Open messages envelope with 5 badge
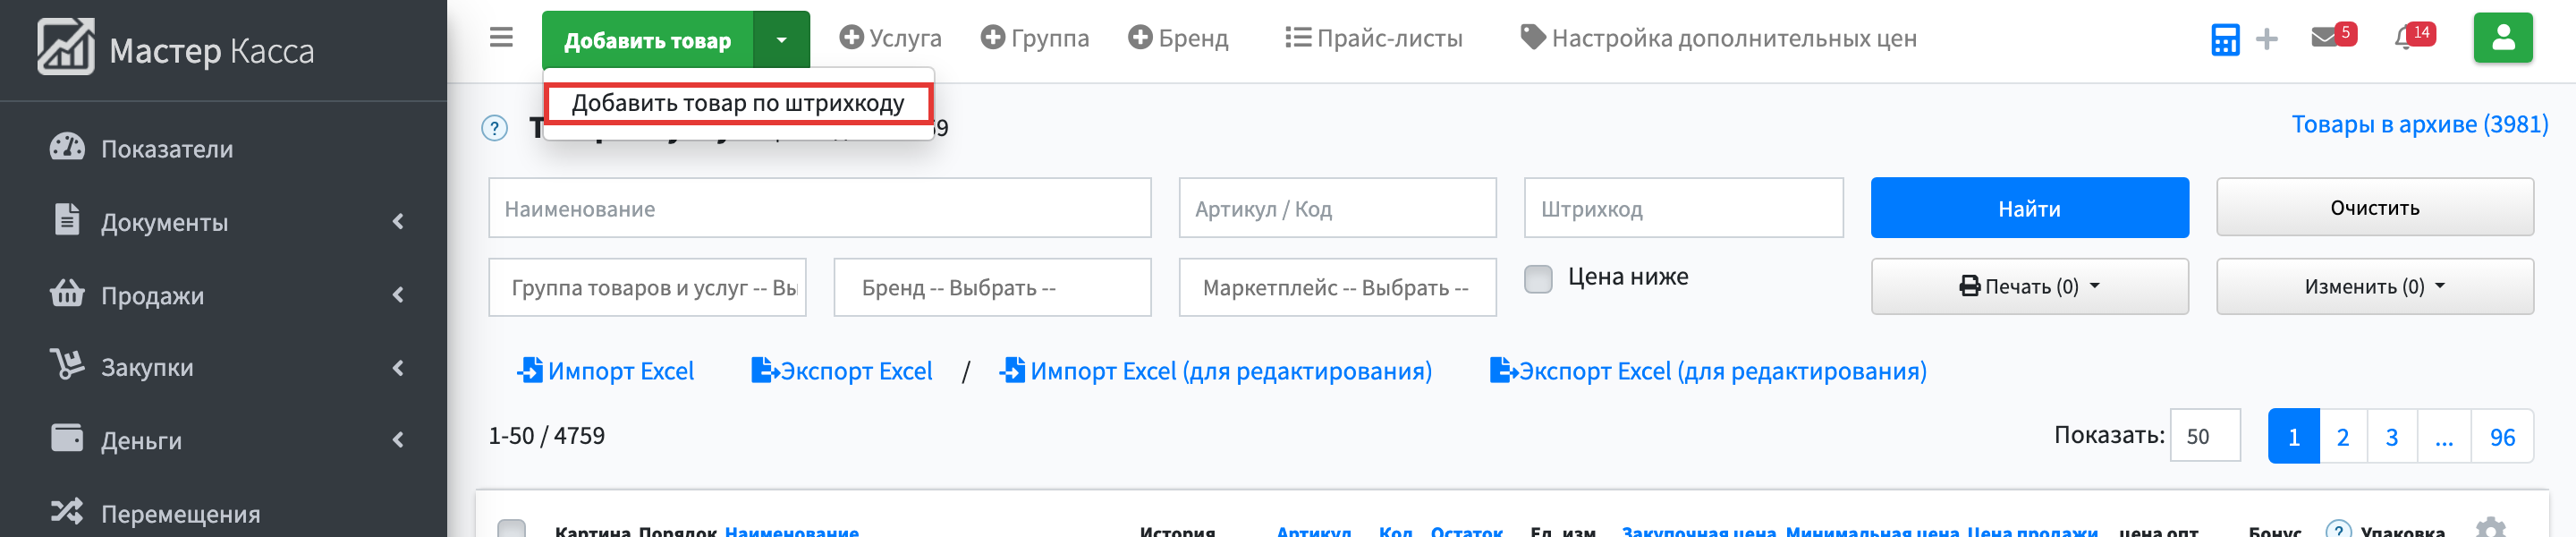Image resolution: width=2576 pixels, height=537 pixels. coord(2334,36)
